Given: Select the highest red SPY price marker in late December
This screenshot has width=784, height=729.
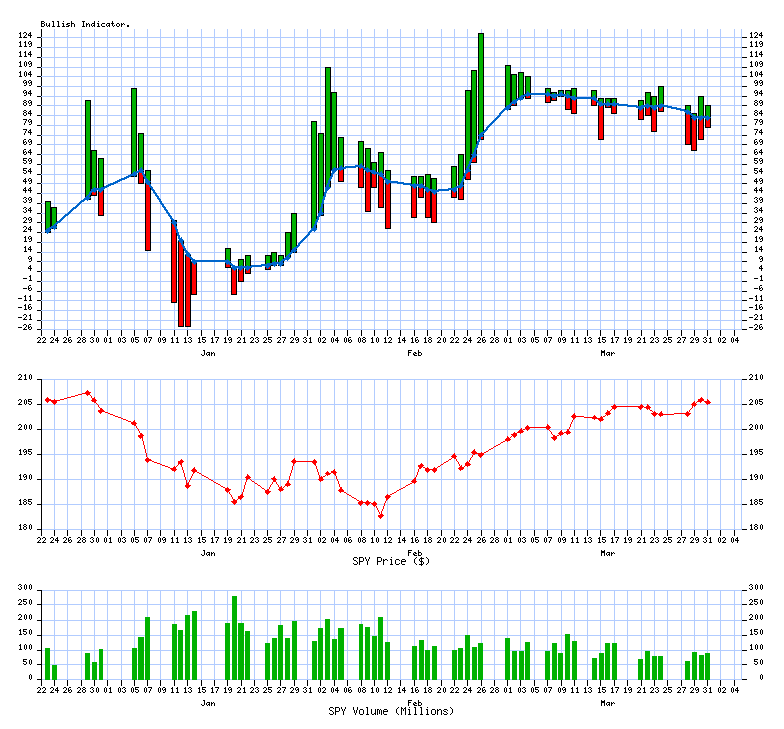Looking at the screenshot, I should (x=88, y=393).
